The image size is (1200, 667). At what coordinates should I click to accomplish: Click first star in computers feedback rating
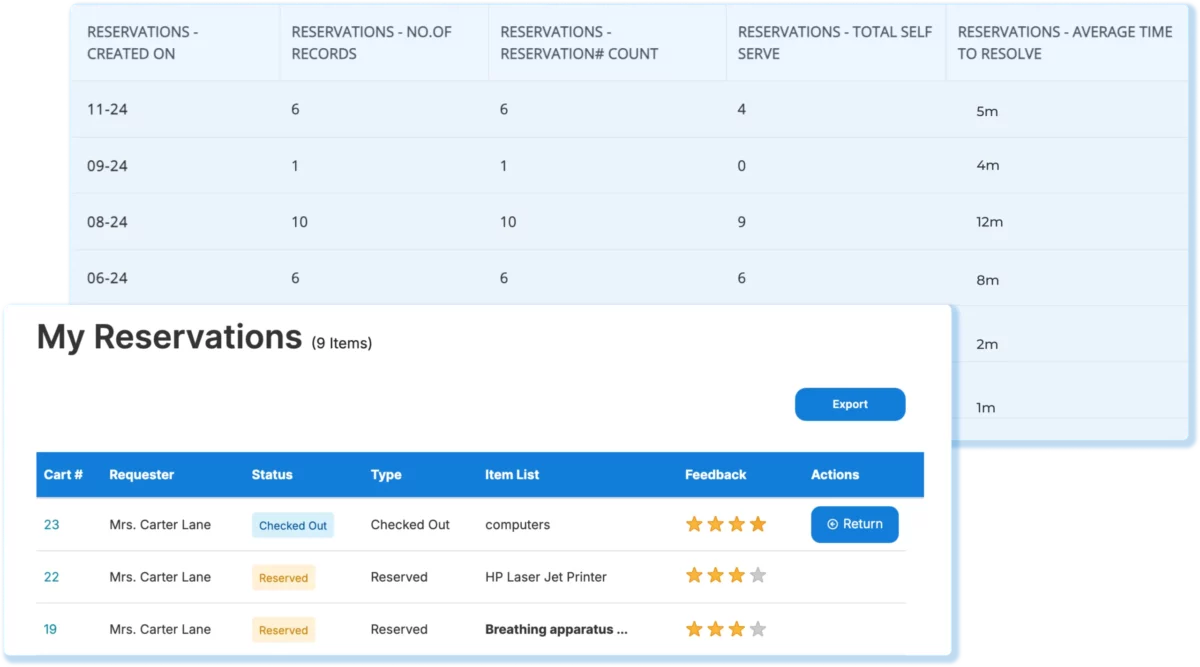pyautogui.click(x=694, y=524)
